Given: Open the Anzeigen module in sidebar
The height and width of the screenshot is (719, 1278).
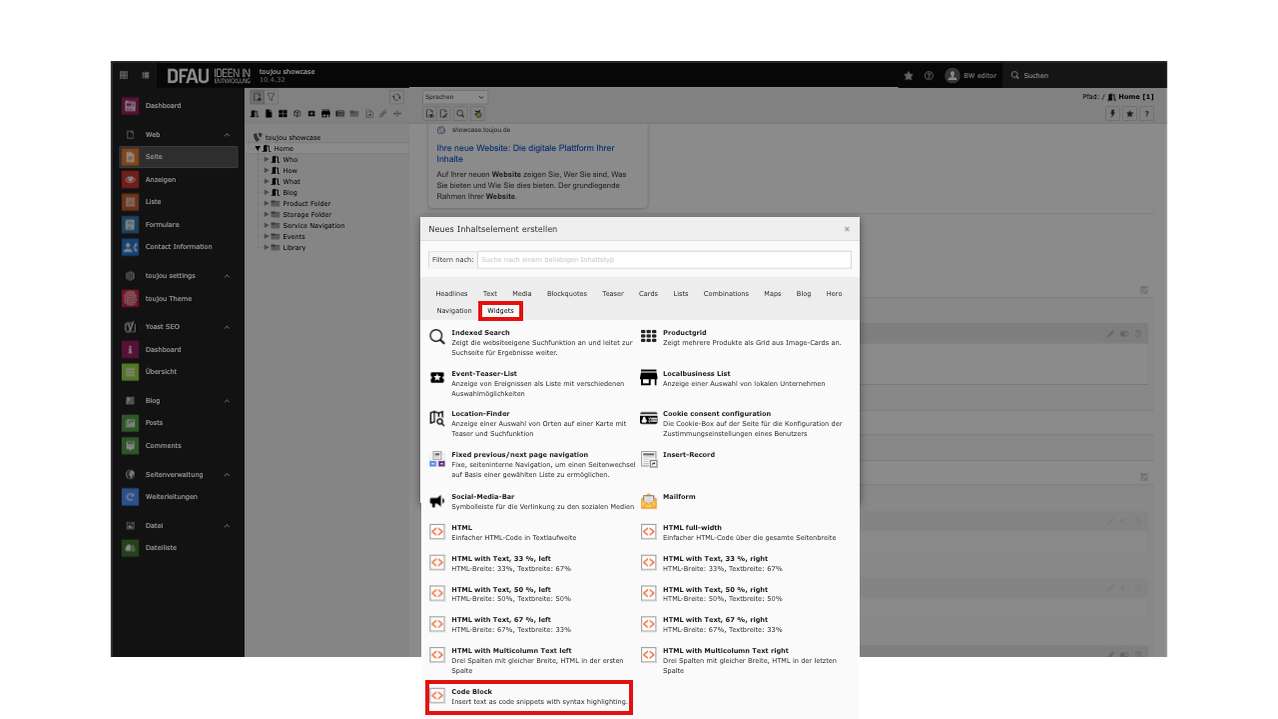Looking at the screenshot, I should [x=160, y=180].
